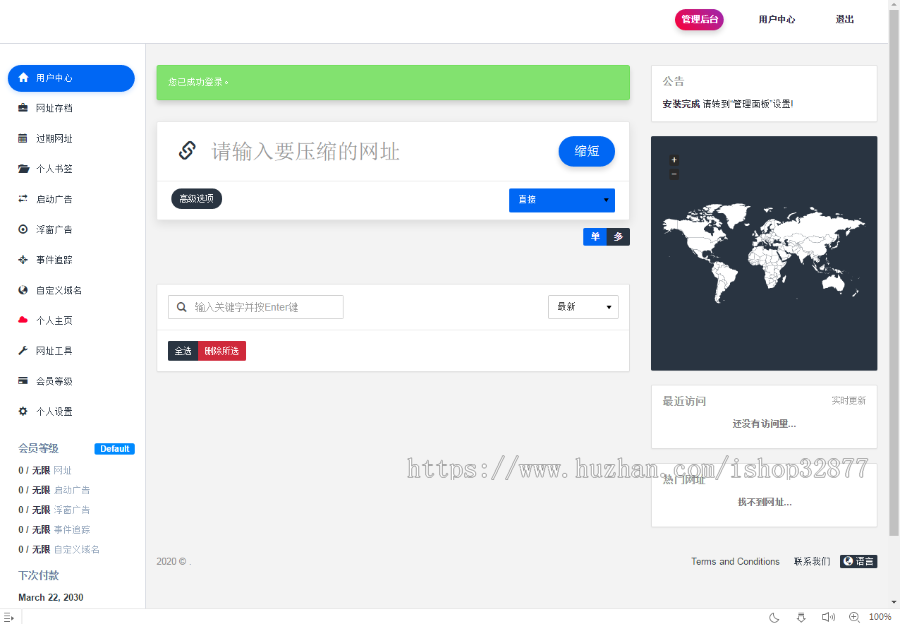
Task: Expand the 最新 sorting dropdown
Action: [x=582, y=307]
